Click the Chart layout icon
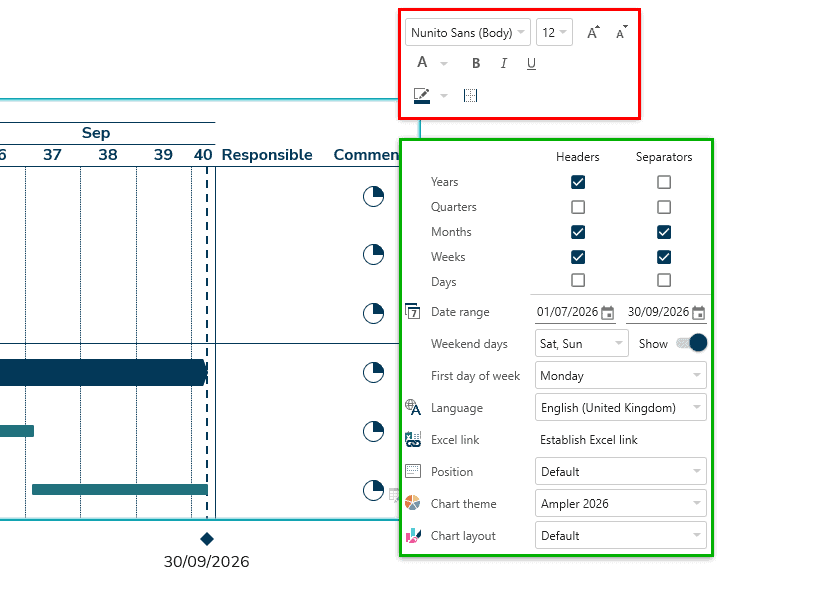 (x=413, y=535)
